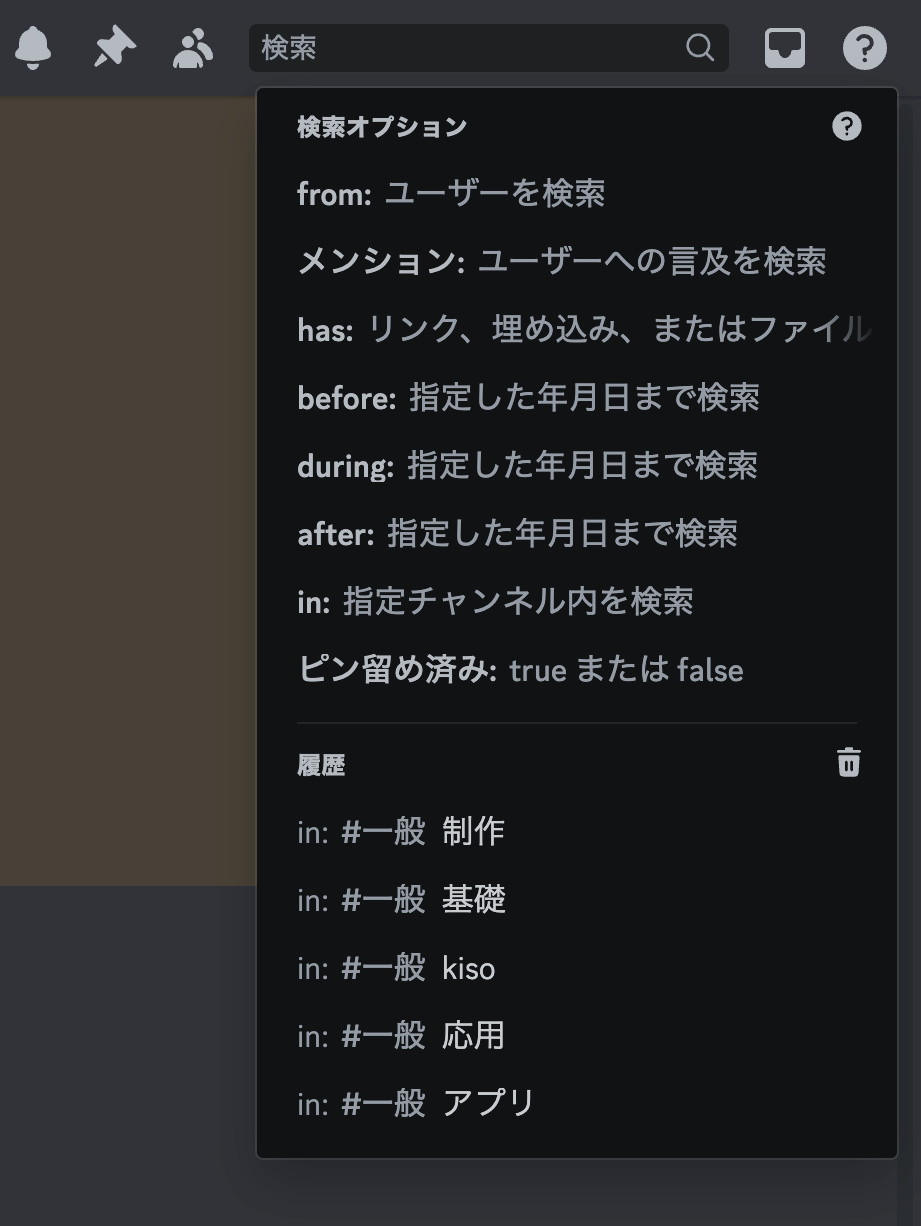This screenshot has width=921, height=1226.
Task: Choose ピン留め済み: true または false option
Action: click(577, 669)
